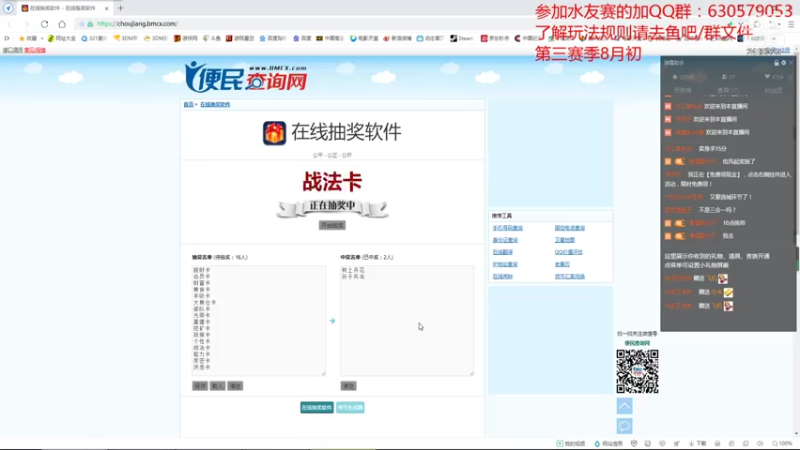Open the 斗鱼 bookmark
Viewport: 800px width, 450px height.
pyautogui.click(x=212, y=38)
